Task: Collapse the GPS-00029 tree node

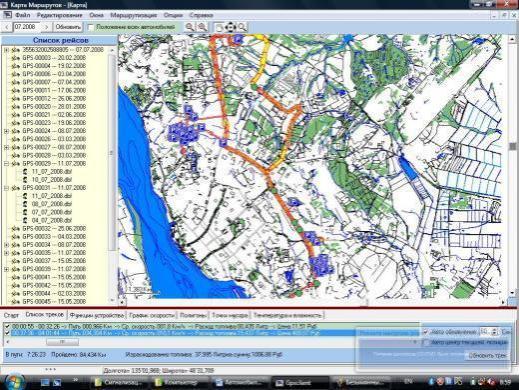Action: (x=6, y=164)
